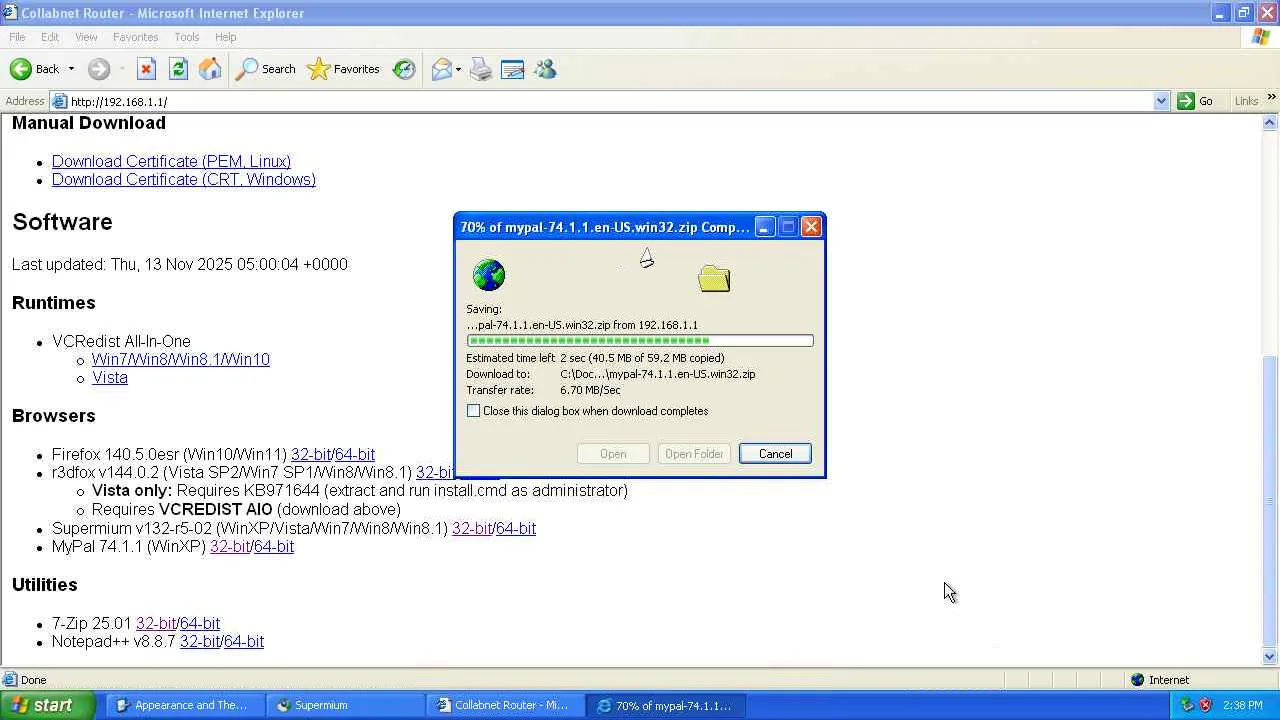1280x720 pixels.
Task: Launch Messenger from the toolbar icon
Action: tap(545, 69)
